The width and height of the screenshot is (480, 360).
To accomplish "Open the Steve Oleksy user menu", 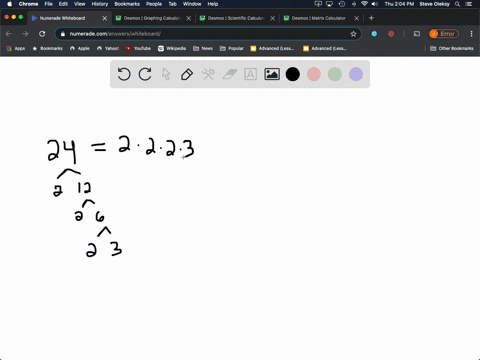I will pos(434,4).
